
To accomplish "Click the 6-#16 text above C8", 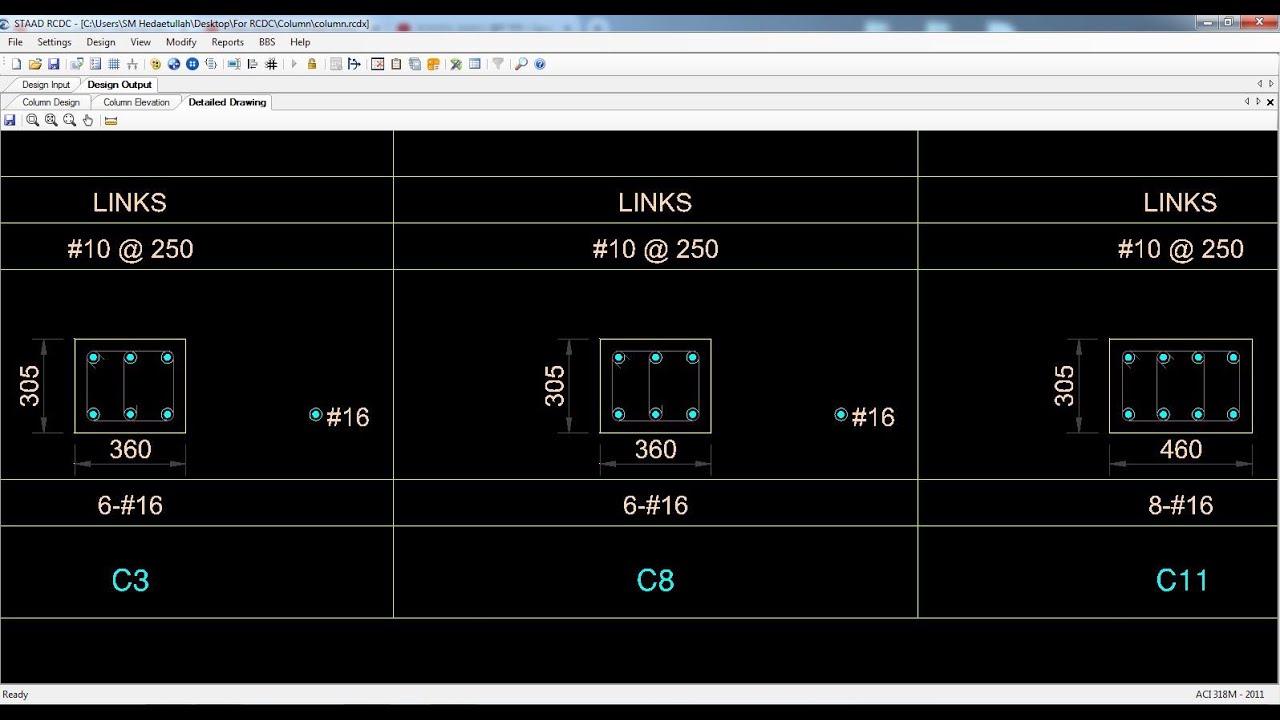I will coord(655,506).
